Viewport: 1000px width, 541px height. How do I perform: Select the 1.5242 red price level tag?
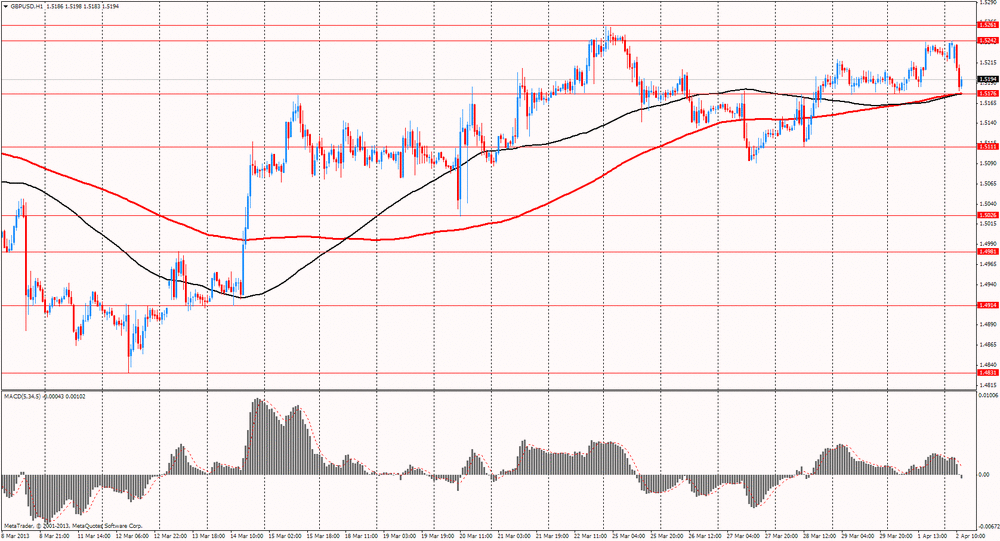tap(987, 40)
